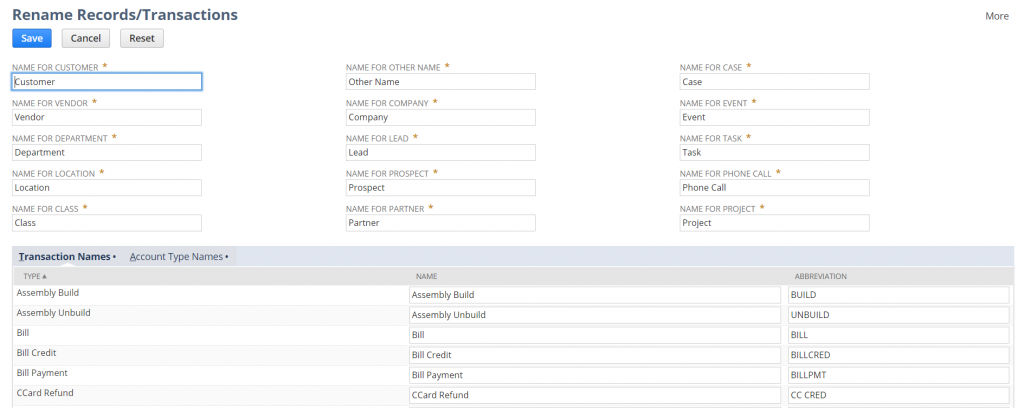Viewport: 1024px width, 408px height.
Task: Click the Save button
Action: point(31,38)
